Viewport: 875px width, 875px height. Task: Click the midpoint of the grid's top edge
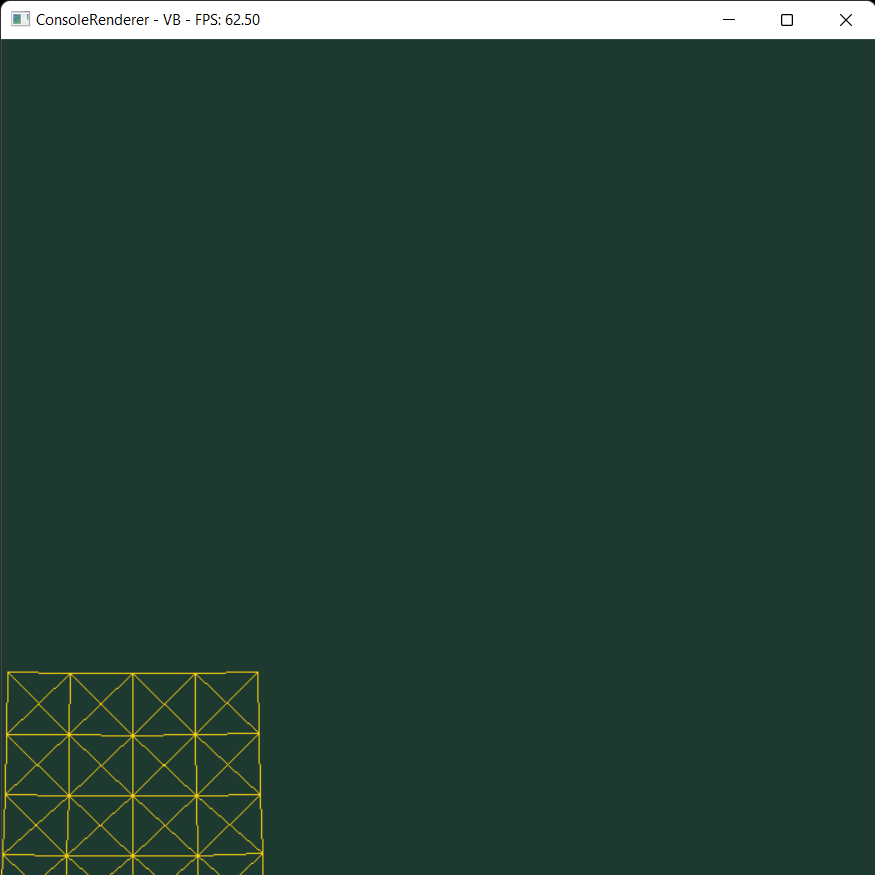pyautogui.click(x=135, y=671)
